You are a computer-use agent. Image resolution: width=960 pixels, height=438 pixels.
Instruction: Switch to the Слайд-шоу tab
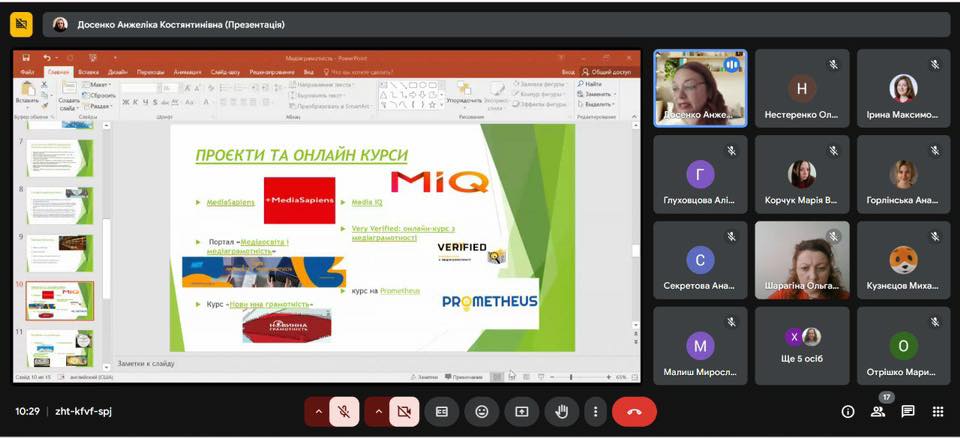223,72
